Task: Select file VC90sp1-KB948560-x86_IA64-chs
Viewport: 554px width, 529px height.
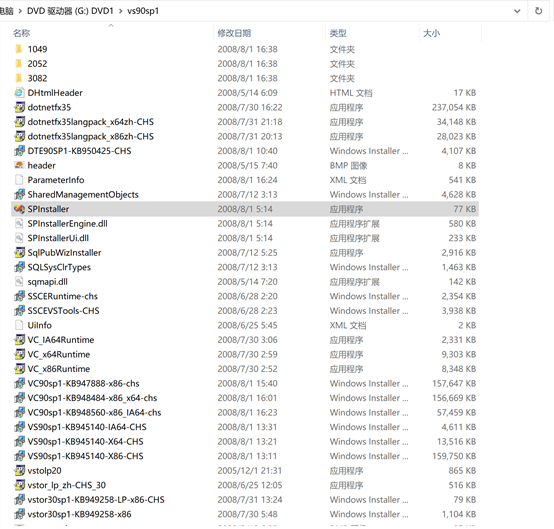Action: [x=94, y=412]
